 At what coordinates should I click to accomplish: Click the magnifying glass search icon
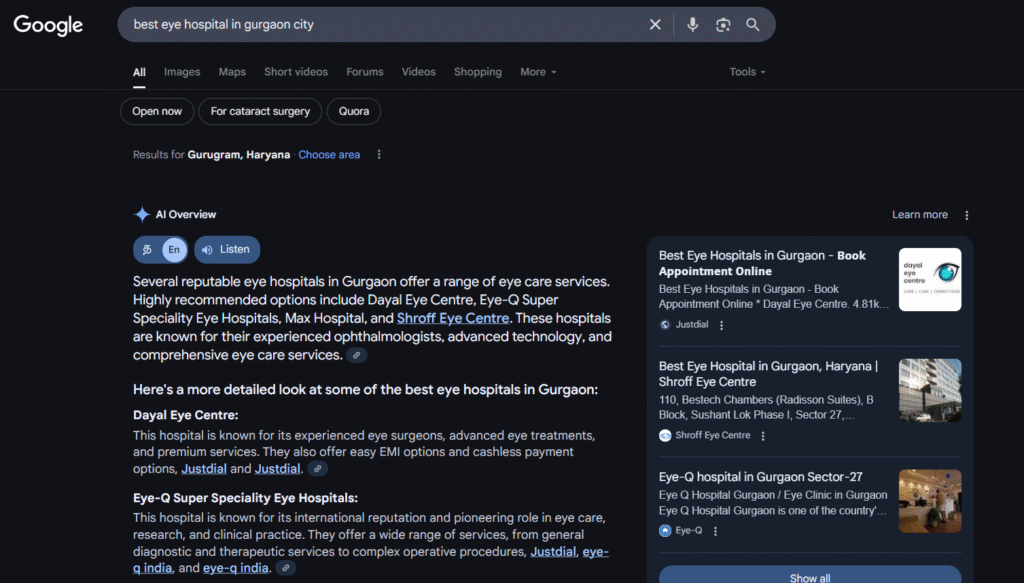(753, 25)
